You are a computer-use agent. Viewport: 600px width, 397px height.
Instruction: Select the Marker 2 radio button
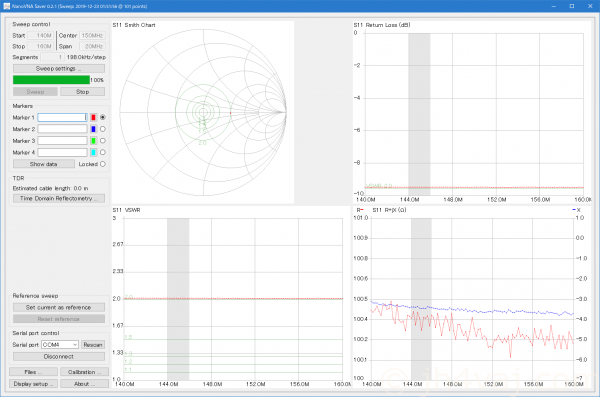click(103, 129)
